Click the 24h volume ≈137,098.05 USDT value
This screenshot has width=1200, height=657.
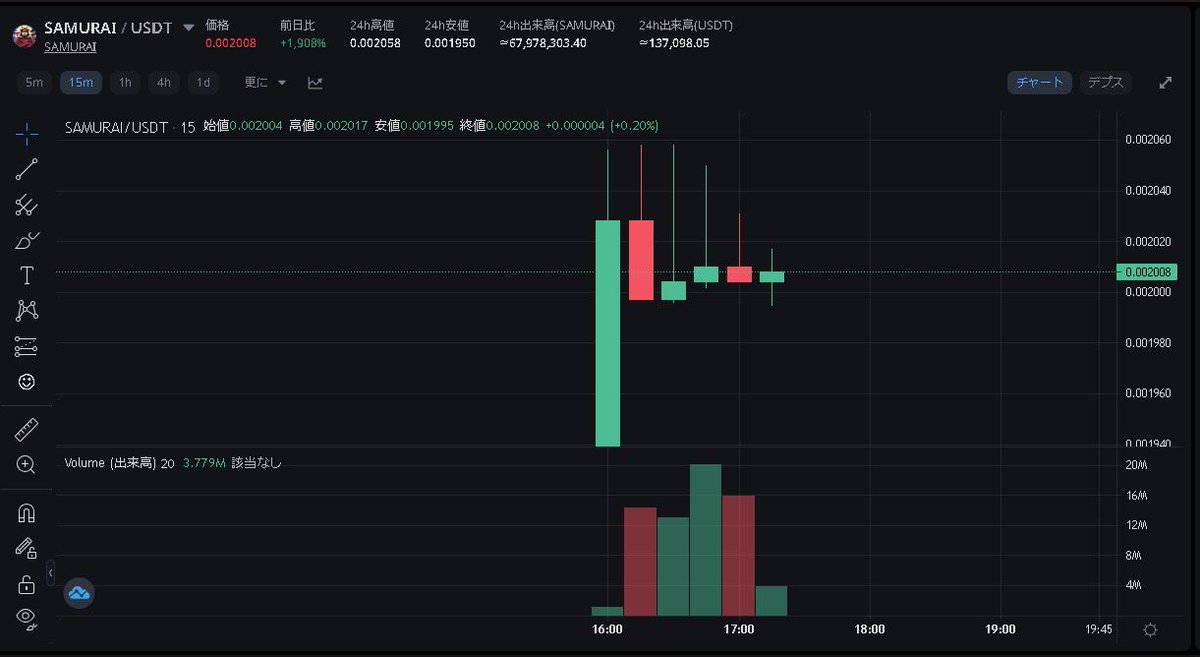click(673, 43)
